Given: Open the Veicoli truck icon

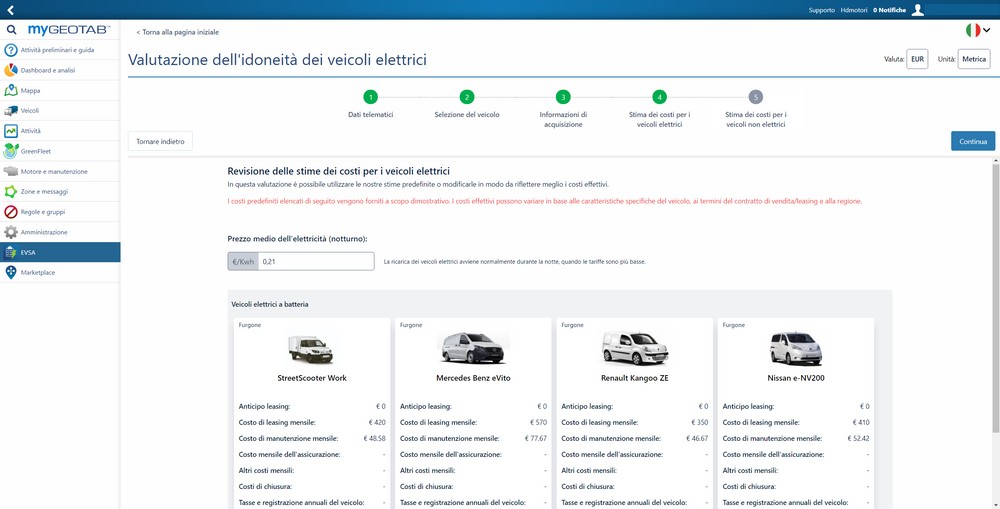Looking at the screenshot, I should (11, 110).
